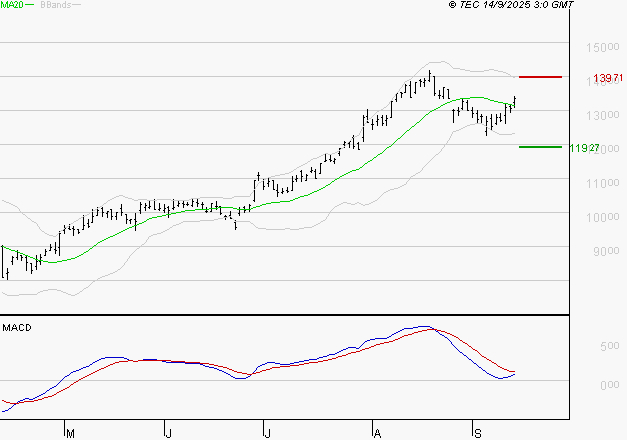Screen dimensions: 627x440
Task: Click the red 139.71 resistance level label
Action: coord(608,78)
